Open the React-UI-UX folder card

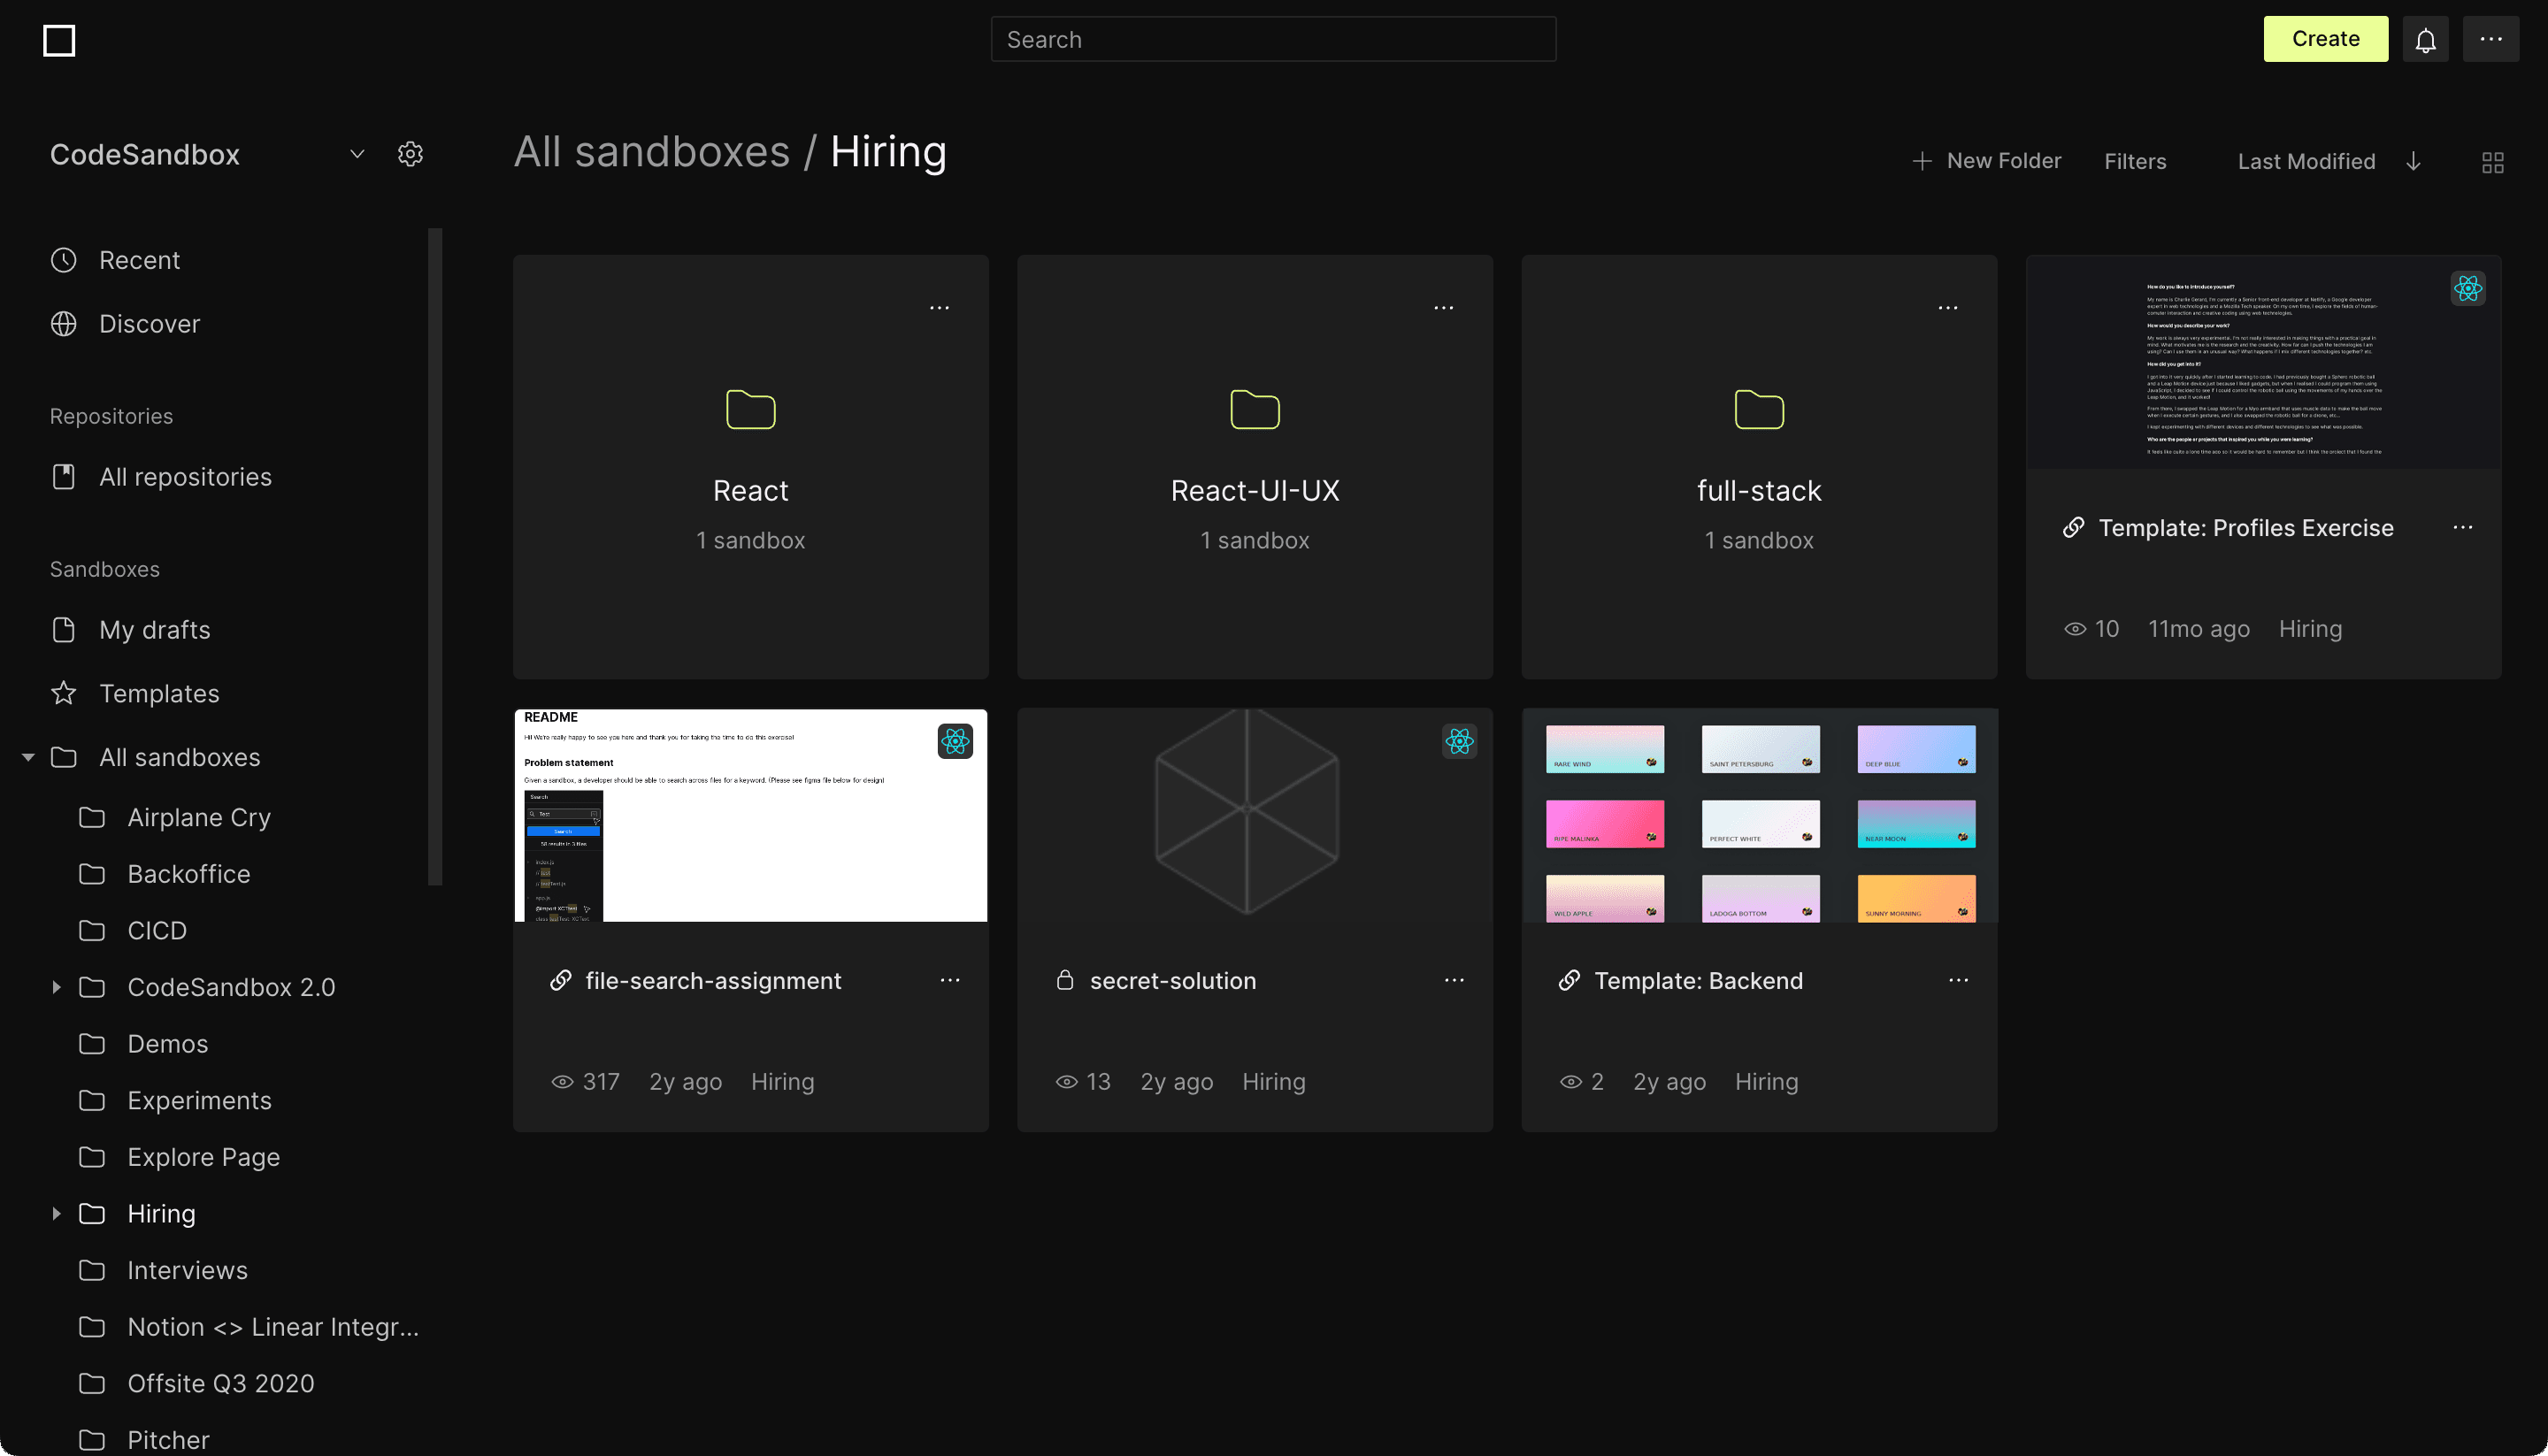point(1255,467)
